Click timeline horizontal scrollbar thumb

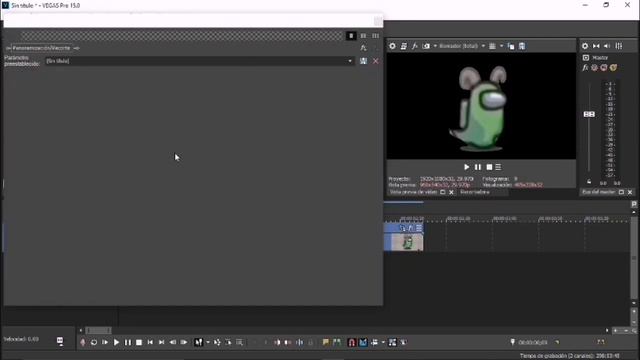click(x=98, y=331)
